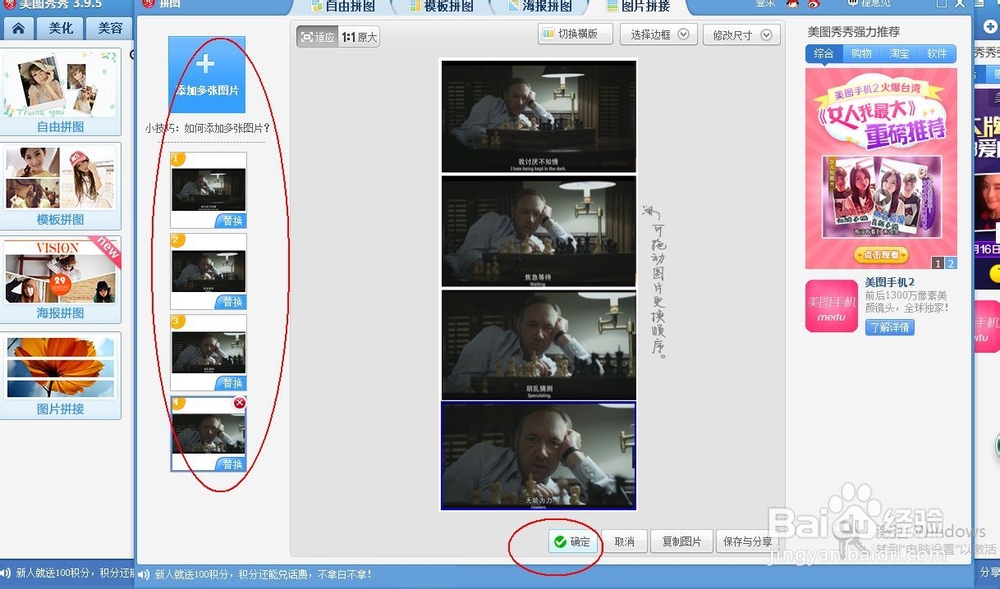
Task: Click the selected fourth frame 无能为力
Action: 538,456
